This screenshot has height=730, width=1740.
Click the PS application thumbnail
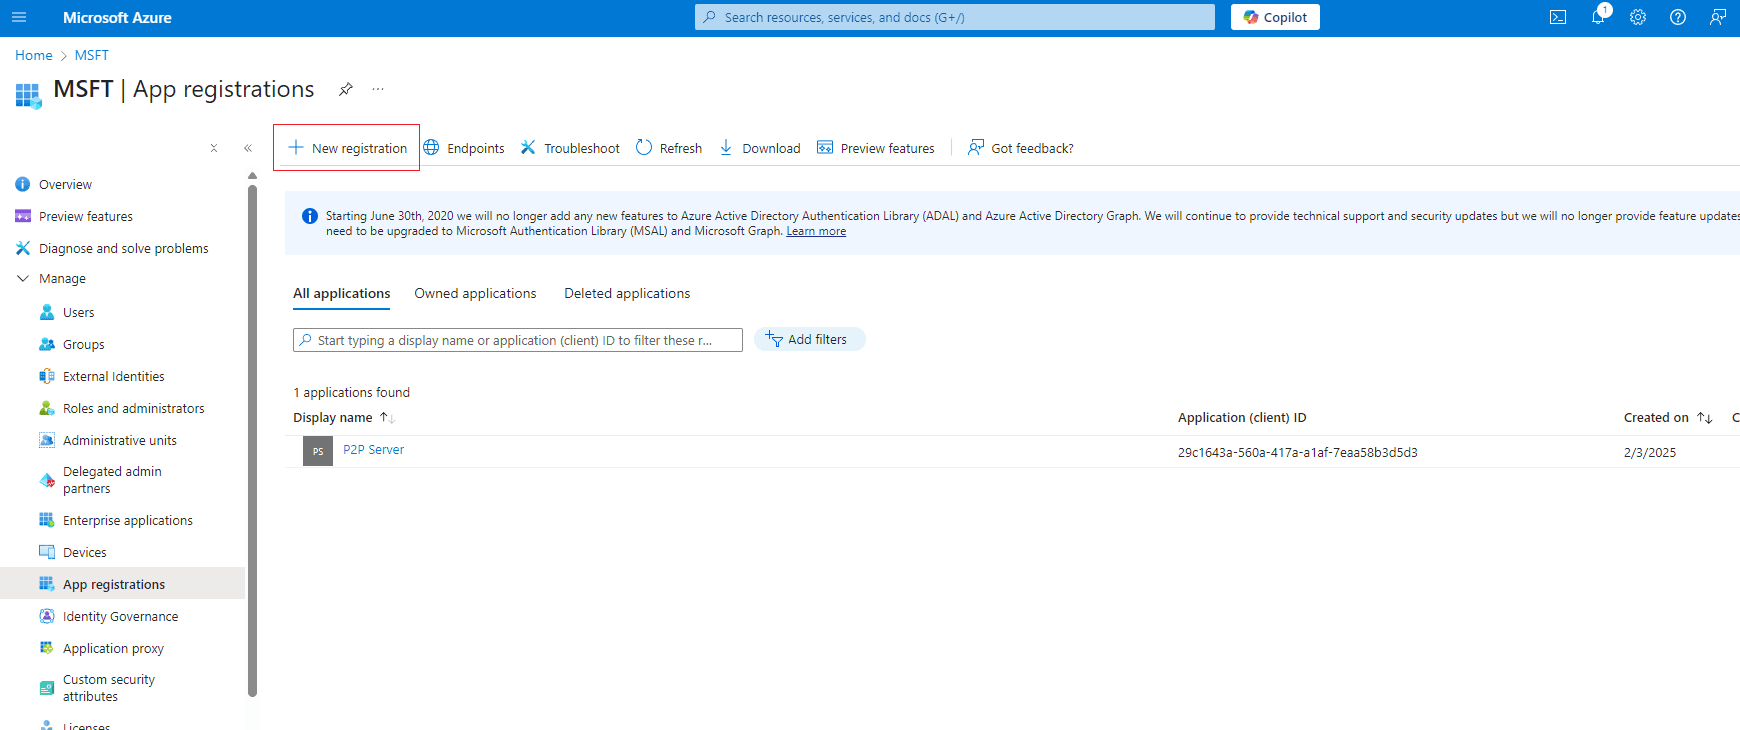pyautogui.click(x=318, y=451)
